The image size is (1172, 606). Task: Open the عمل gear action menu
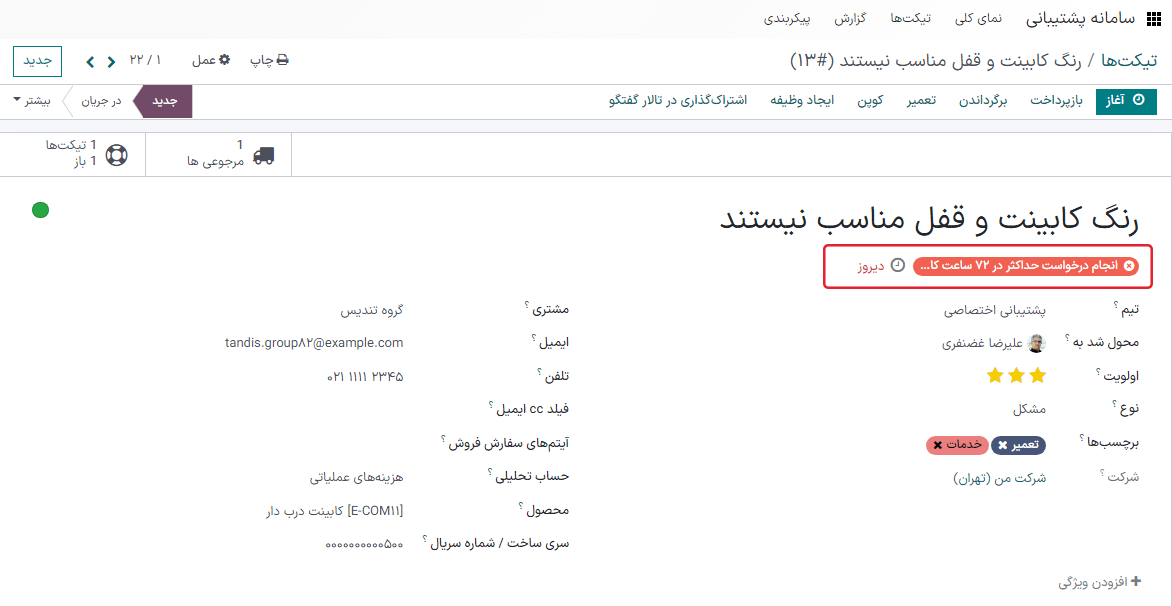pyautogui.click(x=209, y=61)
